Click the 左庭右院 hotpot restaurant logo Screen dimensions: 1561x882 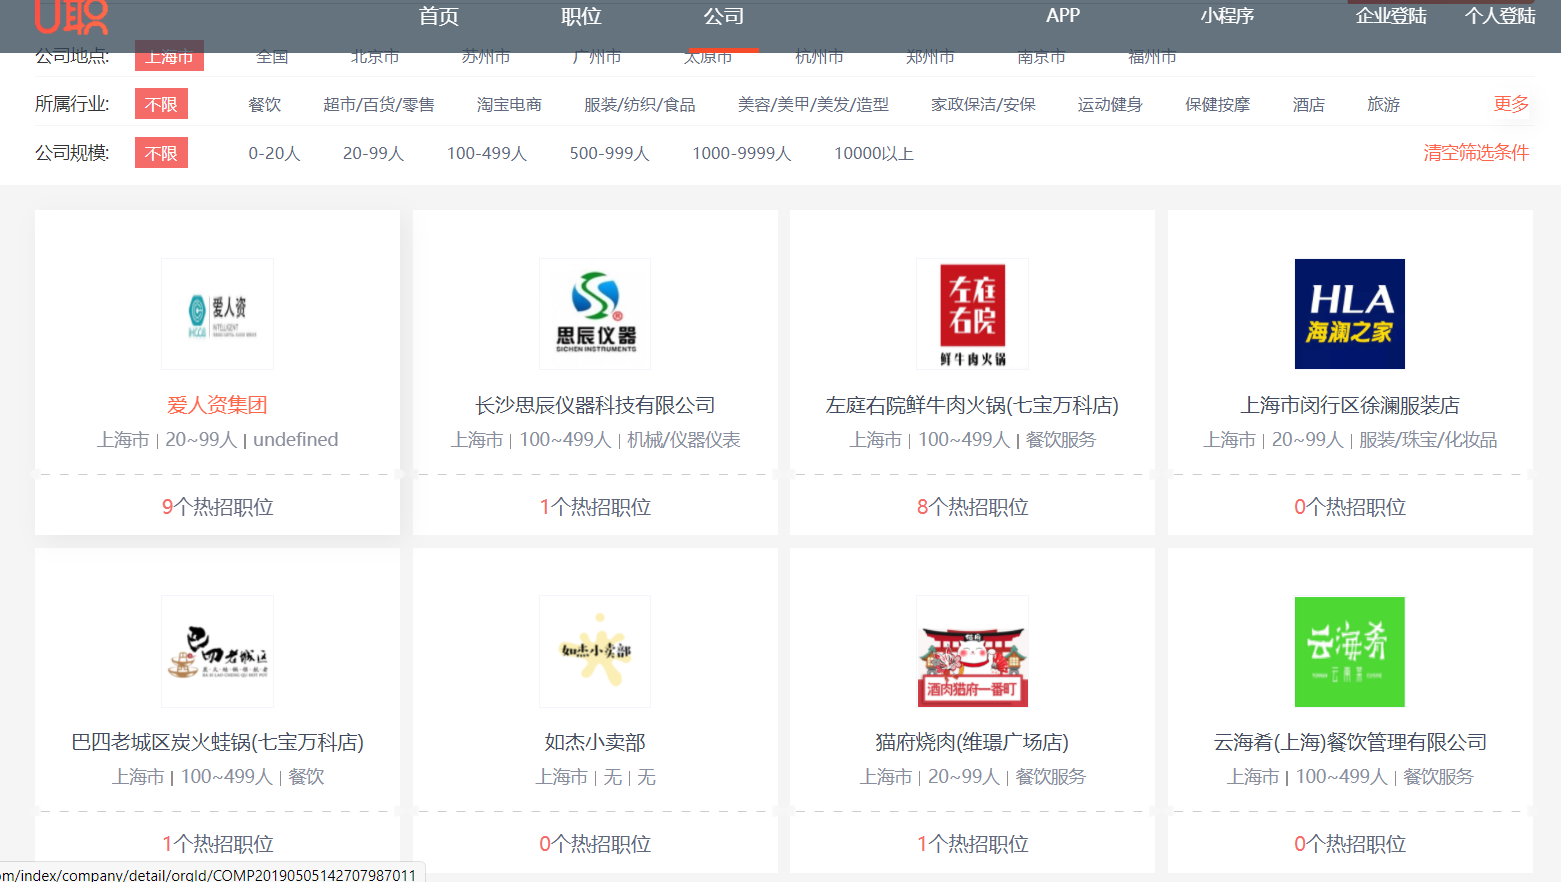[972, 314]
